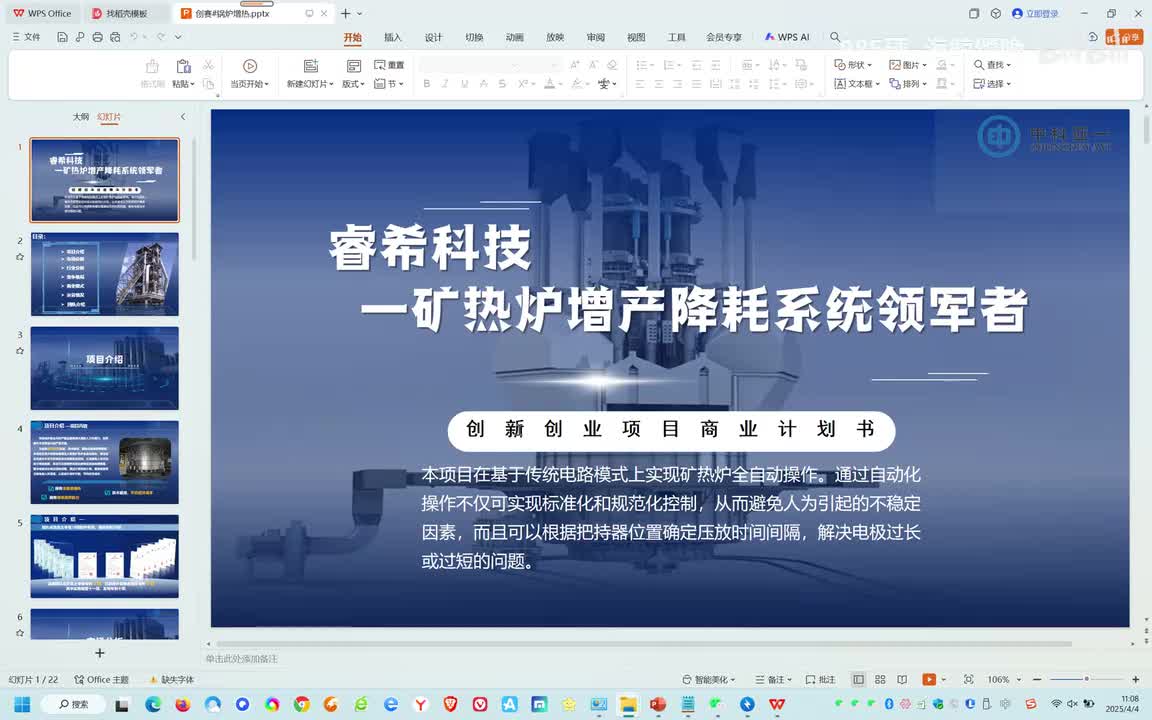1152x720 pixels.
Task: Click the volume mute icon in system tray
Action: tap(1072, 704)
